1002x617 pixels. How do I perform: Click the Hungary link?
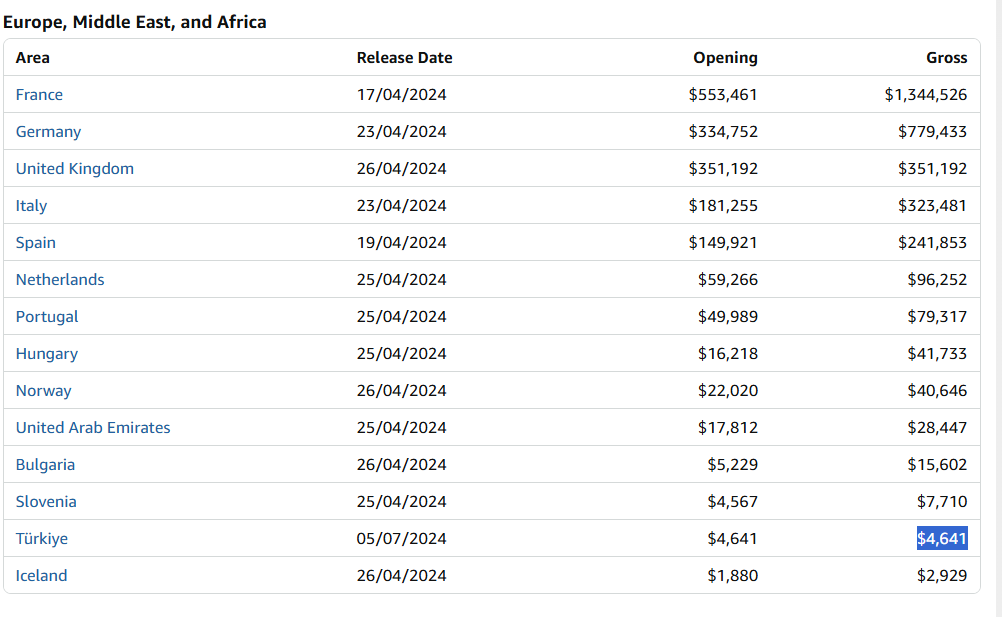(46, 354)
